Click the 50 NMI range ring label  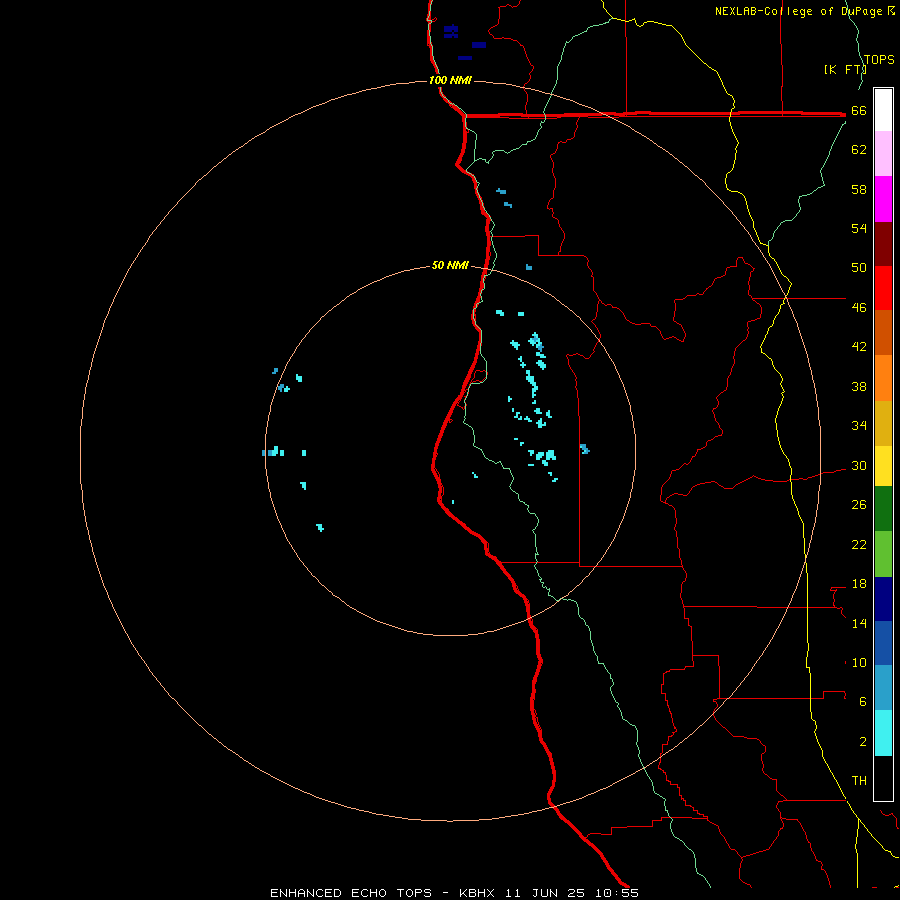coord(450,265)
